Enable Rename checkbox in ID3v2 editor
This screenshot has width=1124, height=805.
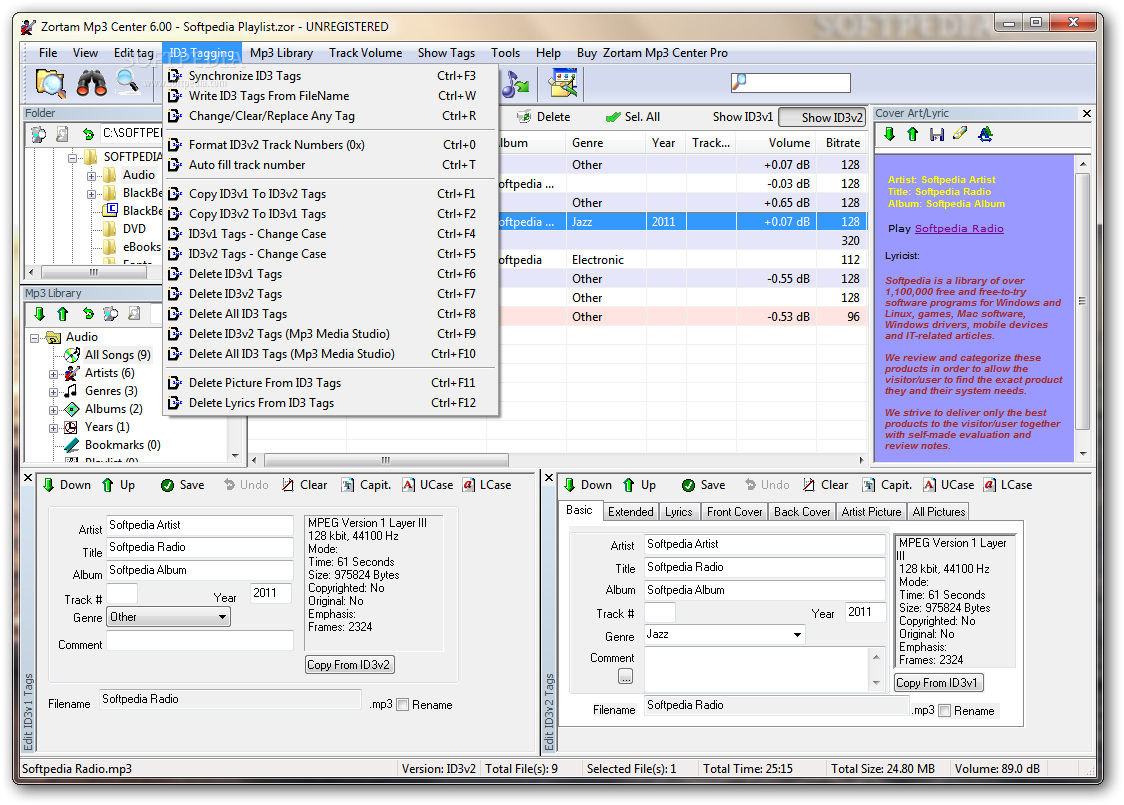(945, 710)
